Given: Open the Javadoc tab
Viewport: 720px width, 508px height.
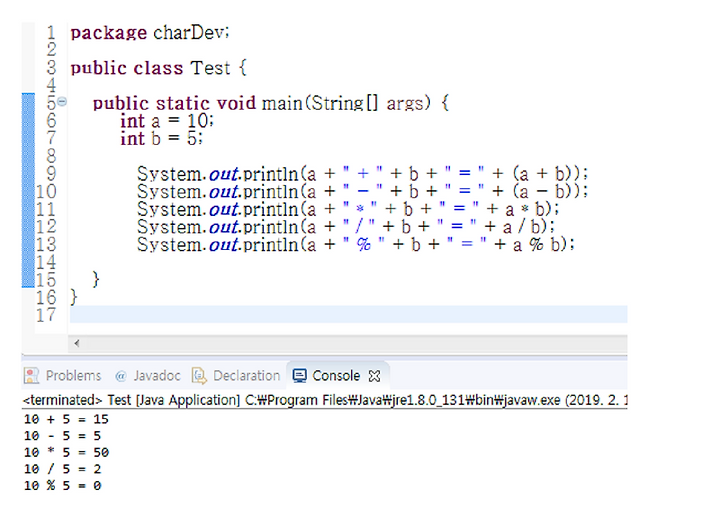Looking at the screenshot, I should pos(147,376).
